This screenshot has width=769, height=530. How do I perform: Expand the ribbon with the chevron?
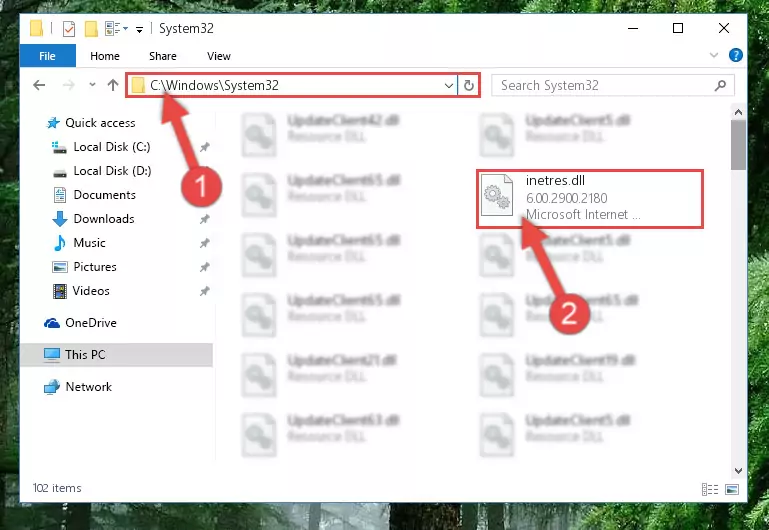pyautogui.click(x=714, y=55)
